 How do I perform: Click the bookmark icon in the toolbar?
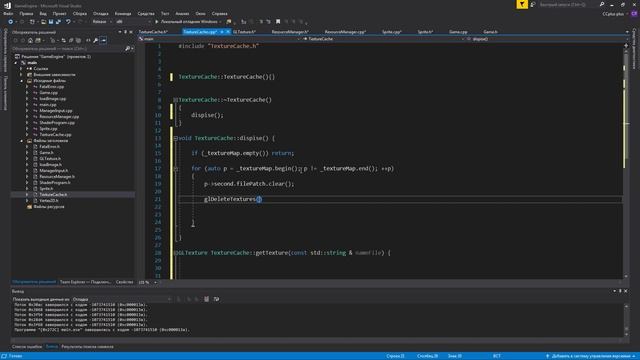coord(278,22)
